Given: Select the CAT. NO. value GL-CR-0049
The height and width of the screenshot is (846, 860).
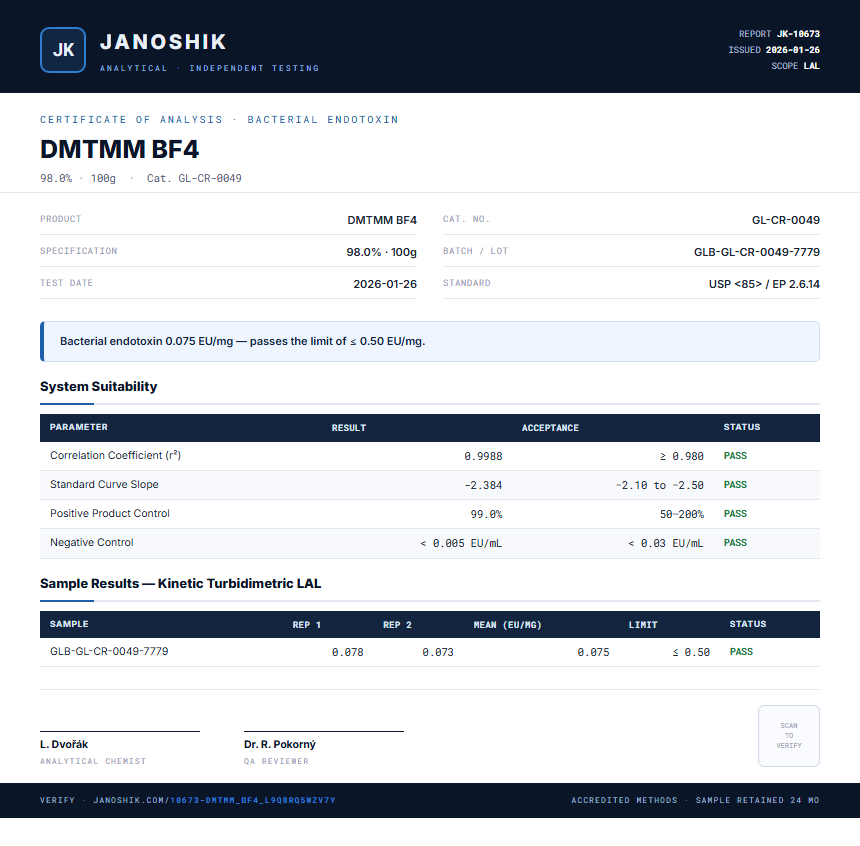Looking at the screenshot, I should point(785,220).
